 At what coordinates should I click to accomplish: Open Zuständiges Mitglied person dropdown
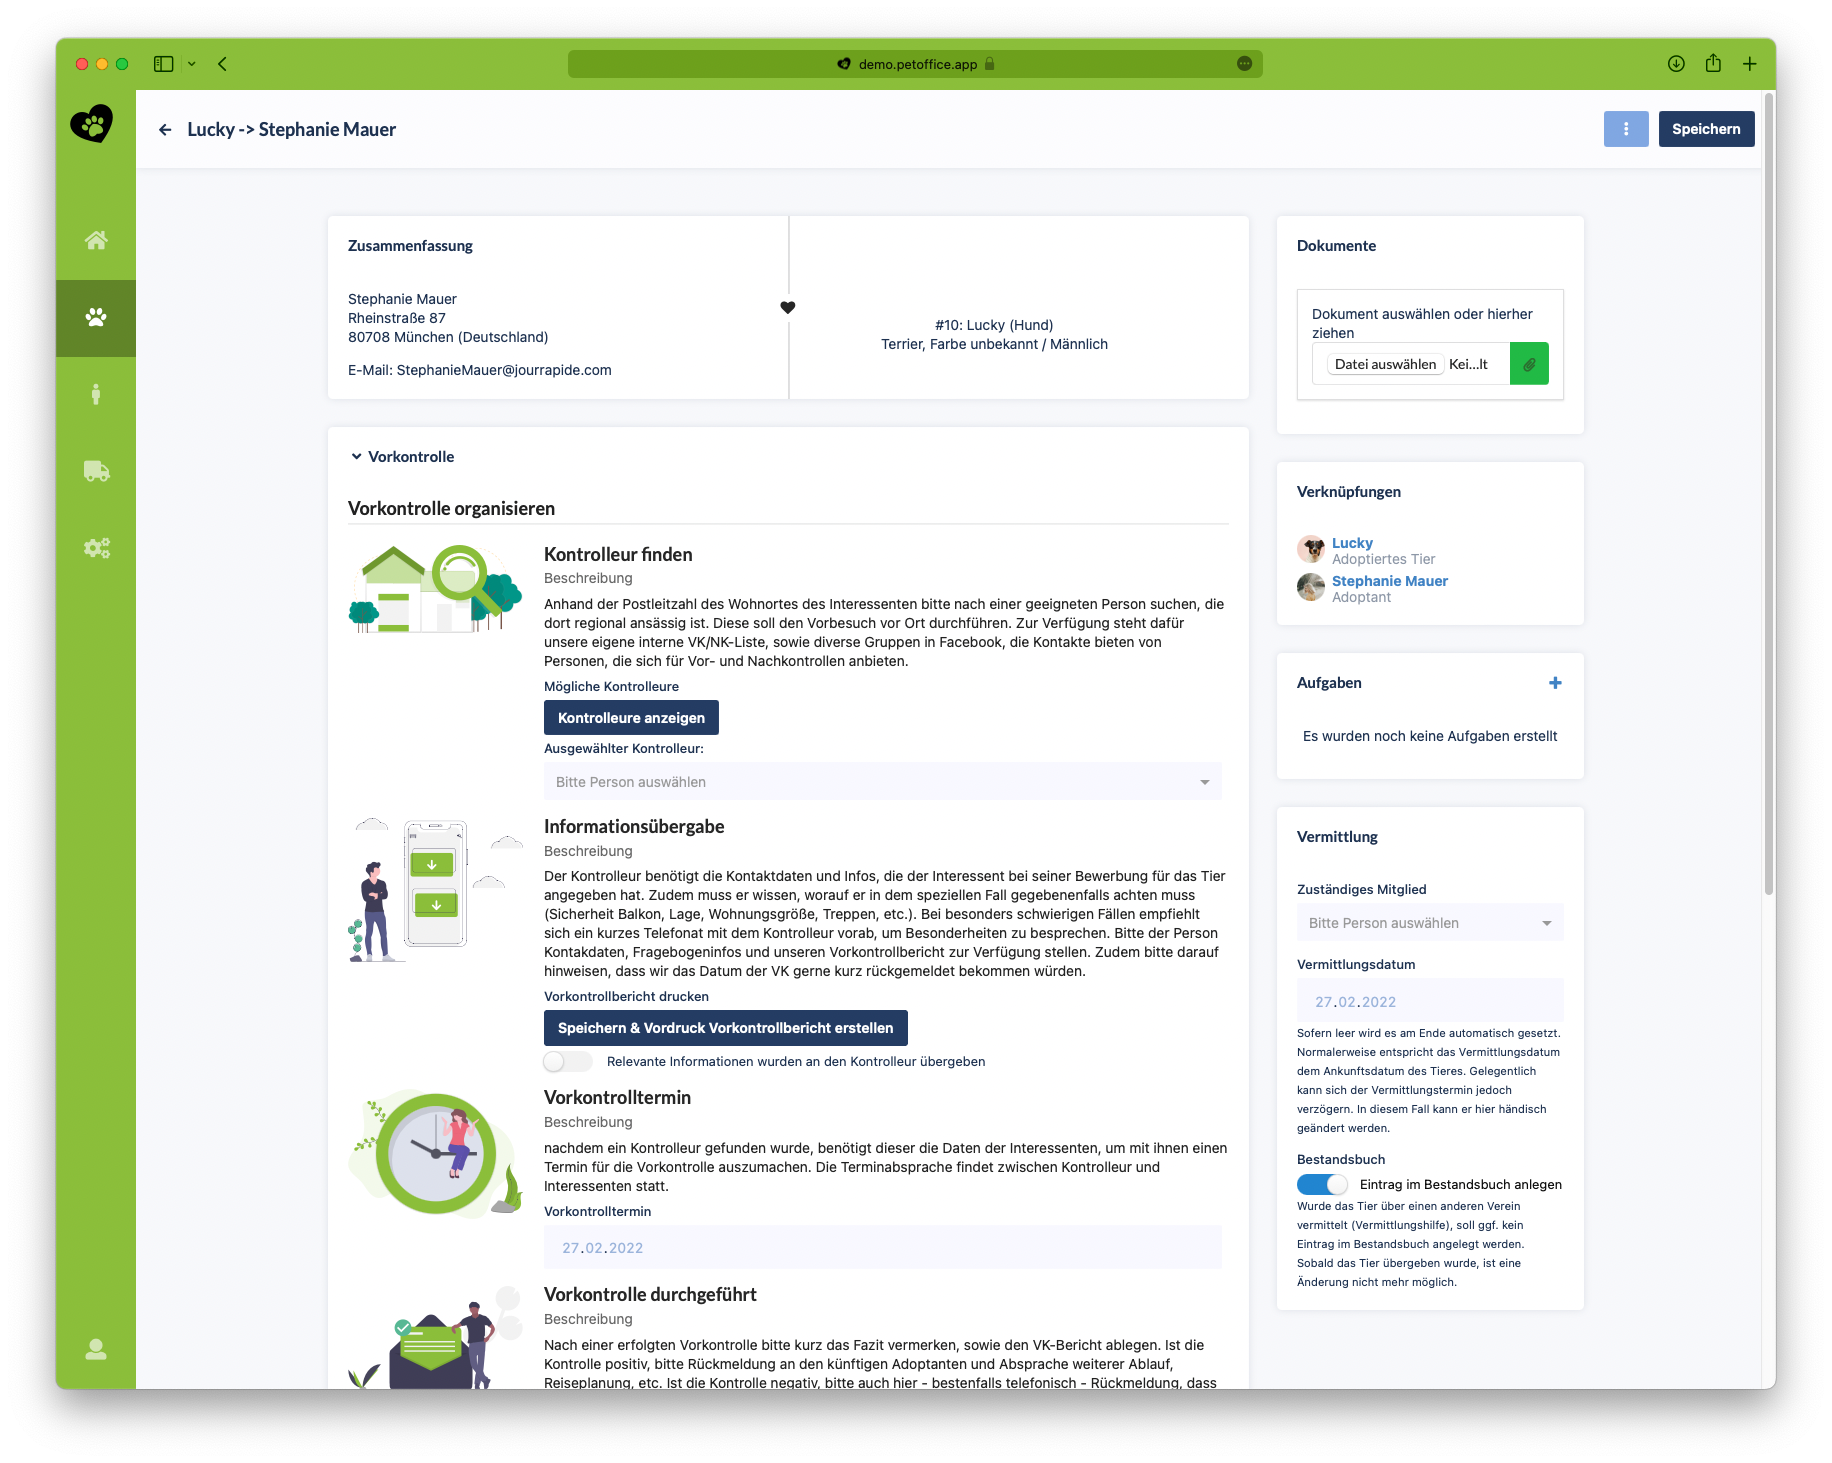click(x=1430, y=923)
